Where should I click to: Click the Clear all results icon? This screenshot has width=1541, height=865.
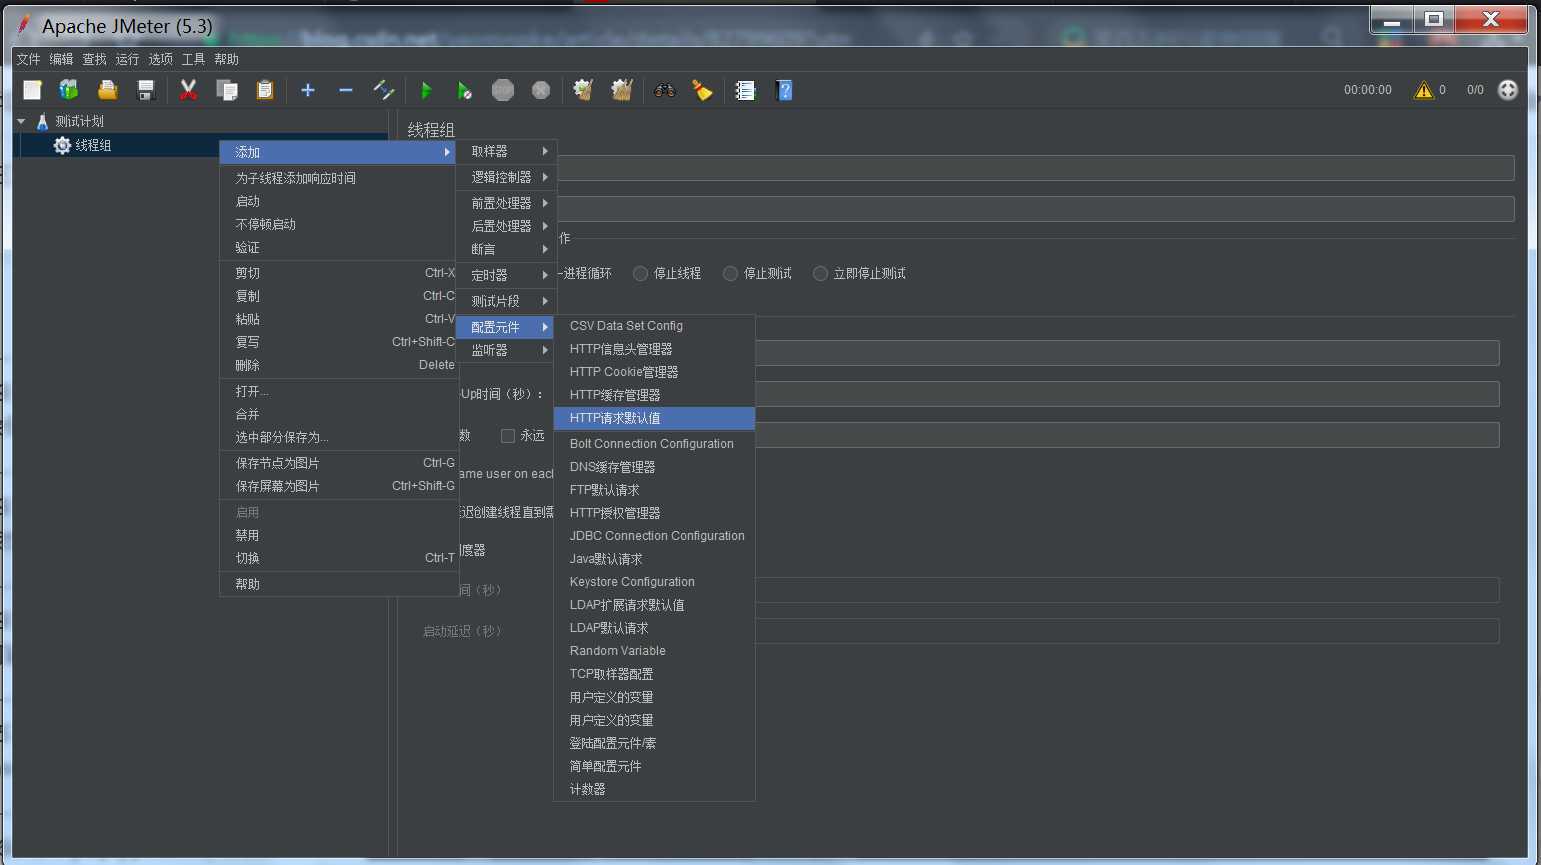tap(622, 90)
